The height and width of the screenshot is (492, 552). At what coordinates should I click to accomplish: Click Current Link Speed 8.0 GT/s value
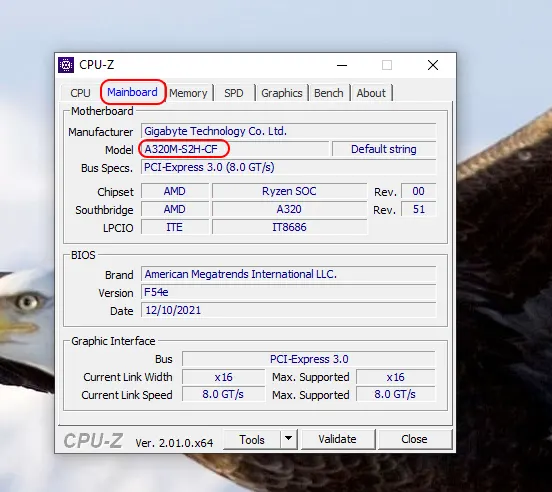[224, 394]
